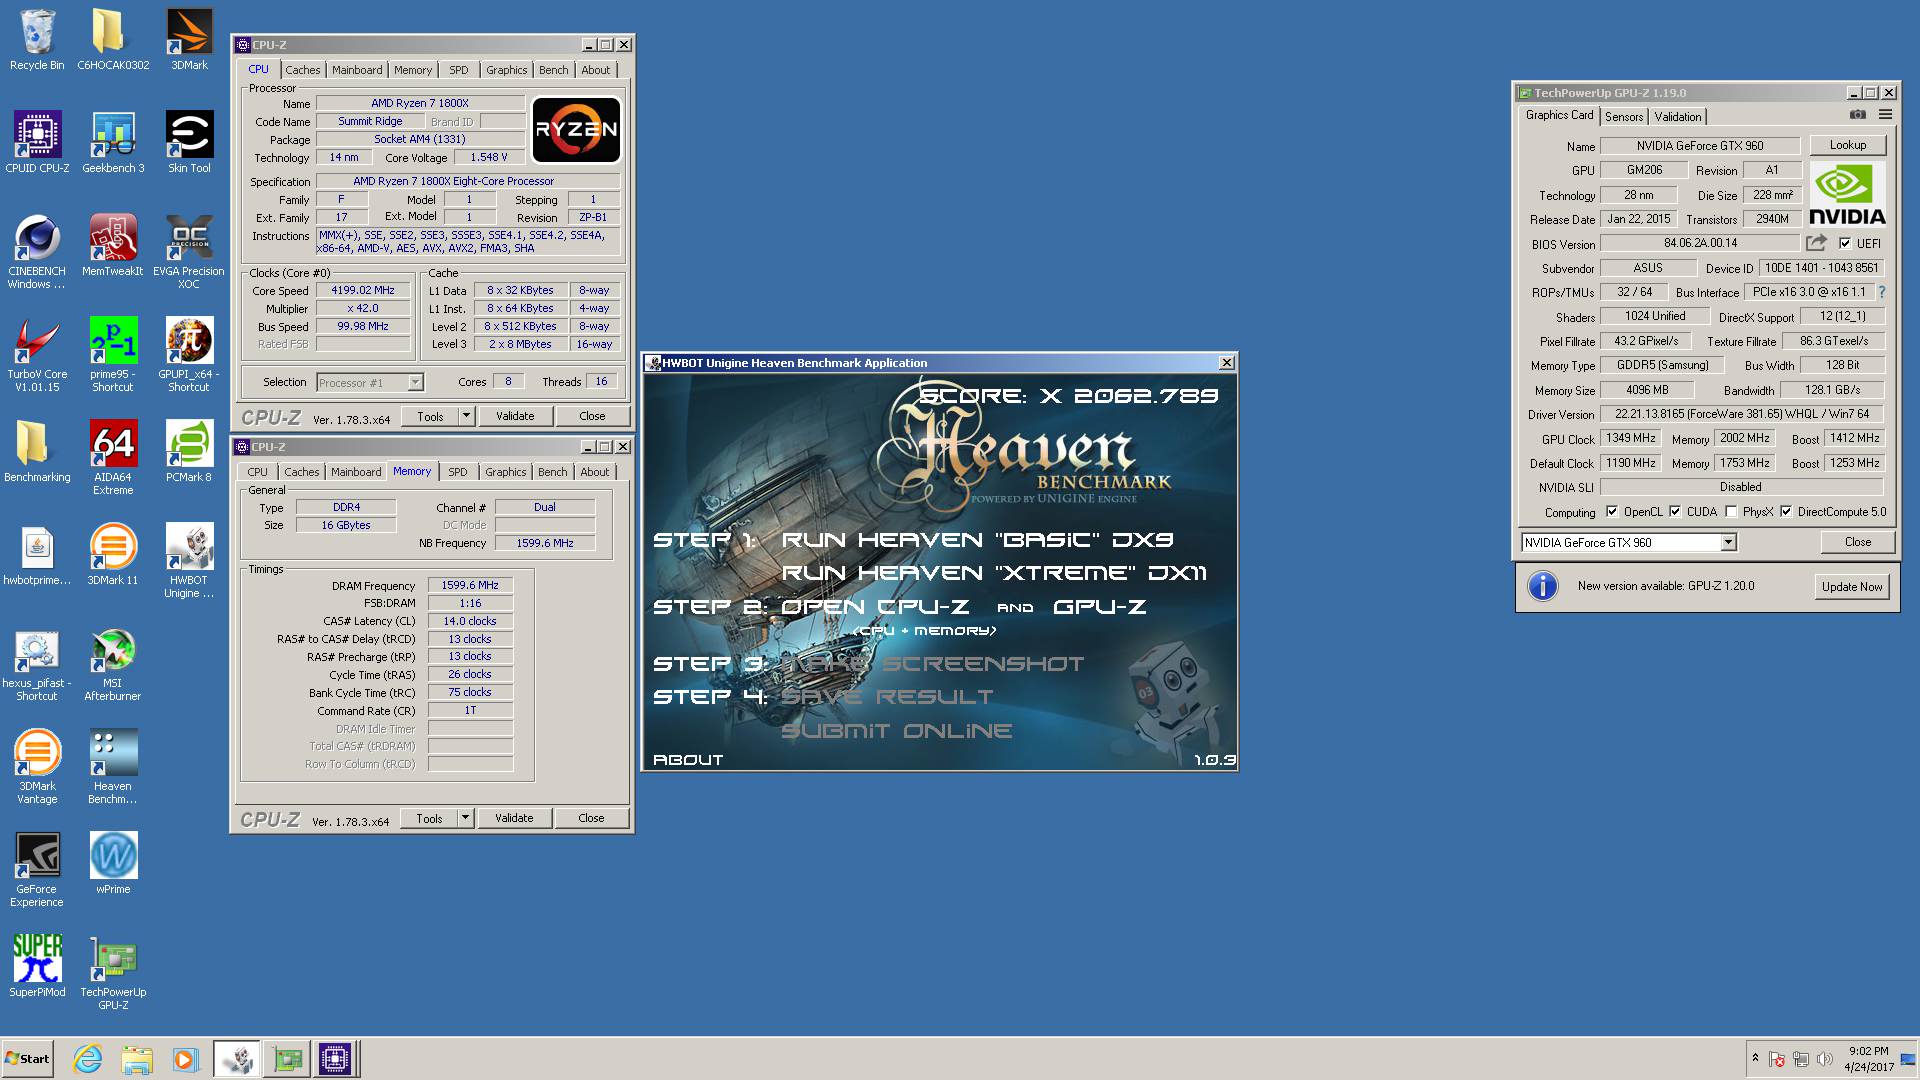Launch the GeForce Experience desktop icon

(x=37, y=869)
